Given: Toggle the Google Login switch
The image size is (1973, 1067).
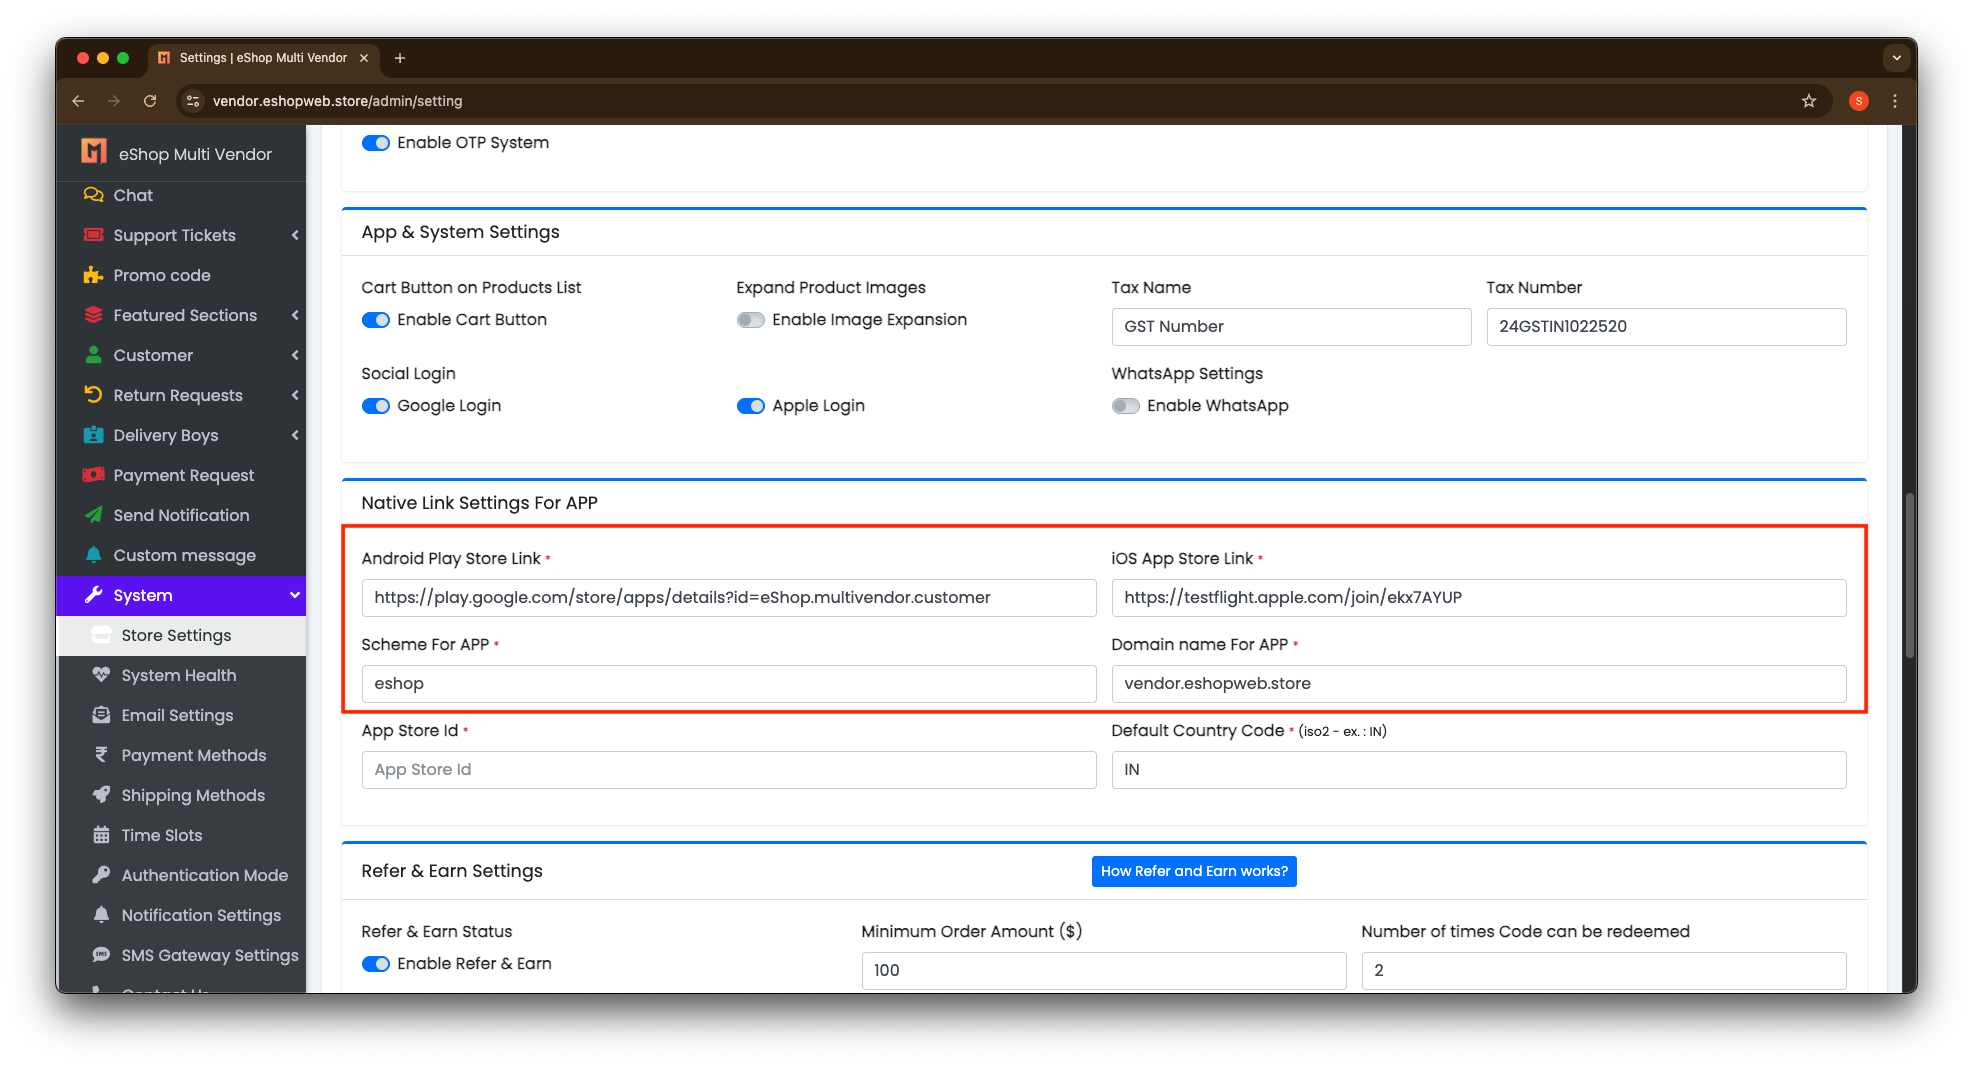Looking at the screenshot, I should [376, 406].
